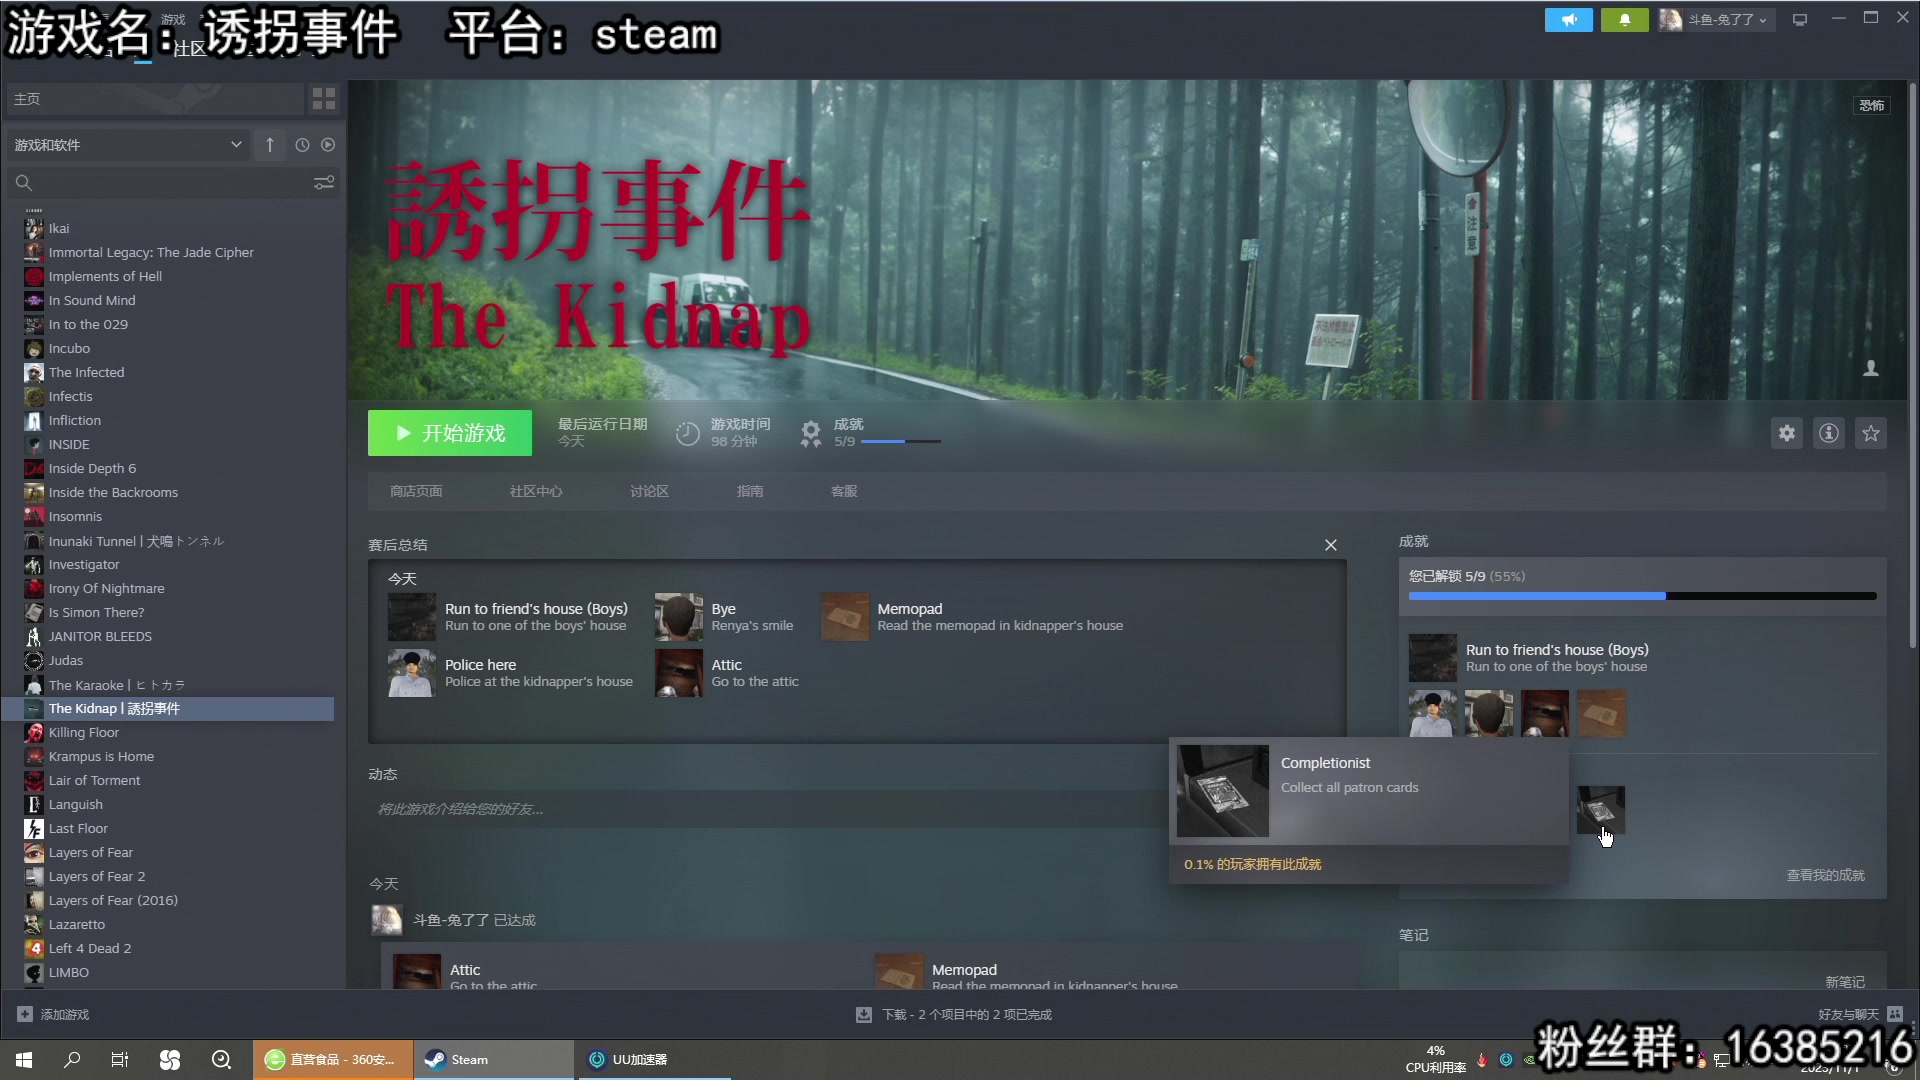Enter Big Picture mode icon
This screenshot has height=1080, width=1920.
click(x=1800, y=20)
